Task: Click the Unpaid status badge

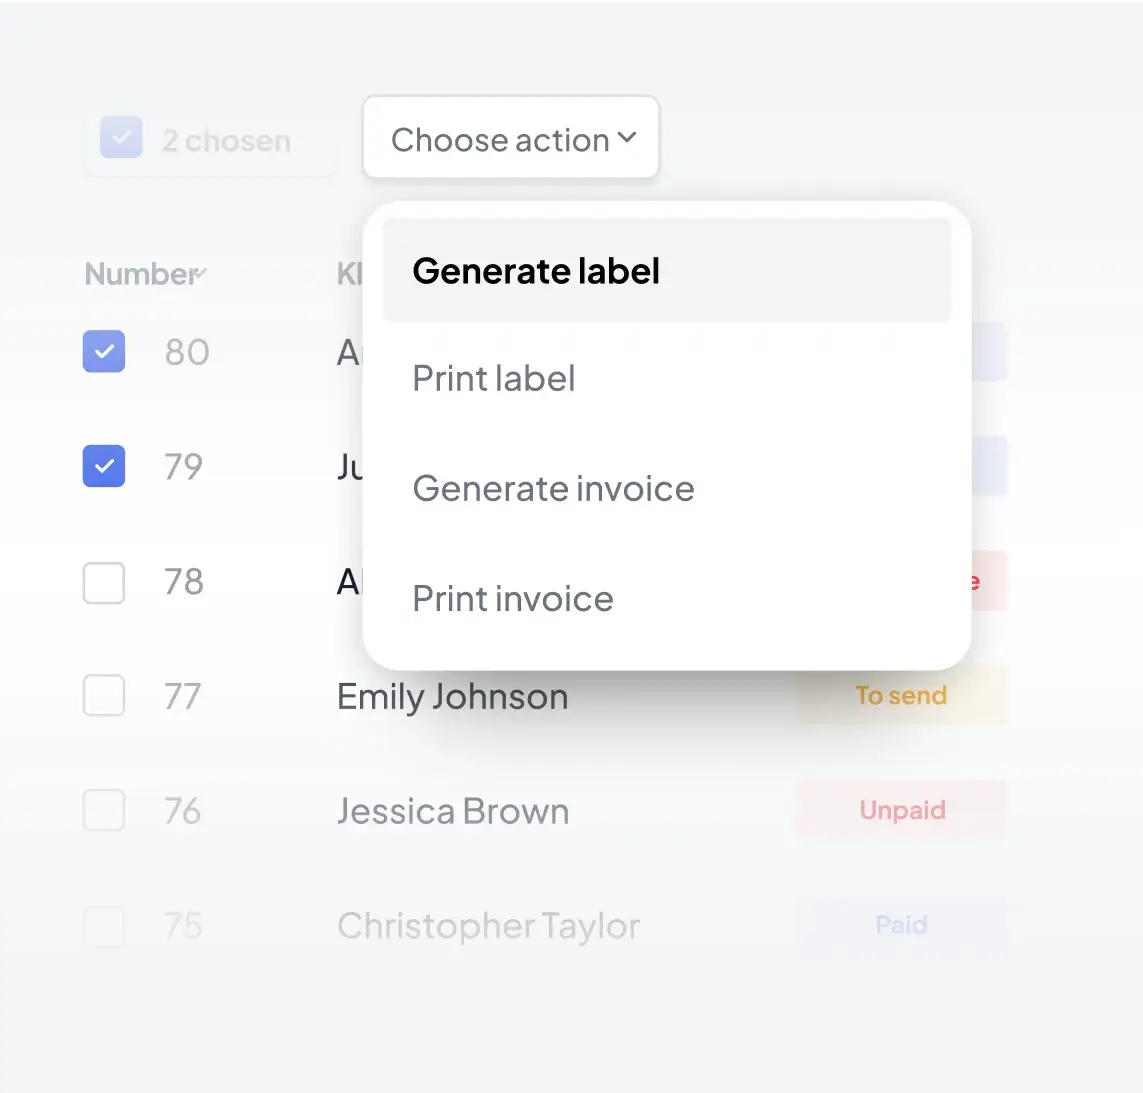Action: (902, 810)
